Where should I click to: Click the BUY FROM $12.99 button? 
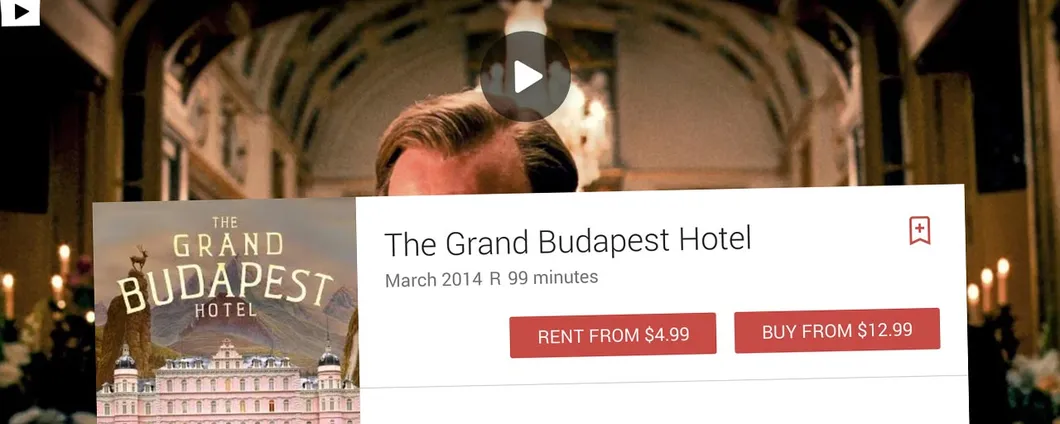(837, 331)
